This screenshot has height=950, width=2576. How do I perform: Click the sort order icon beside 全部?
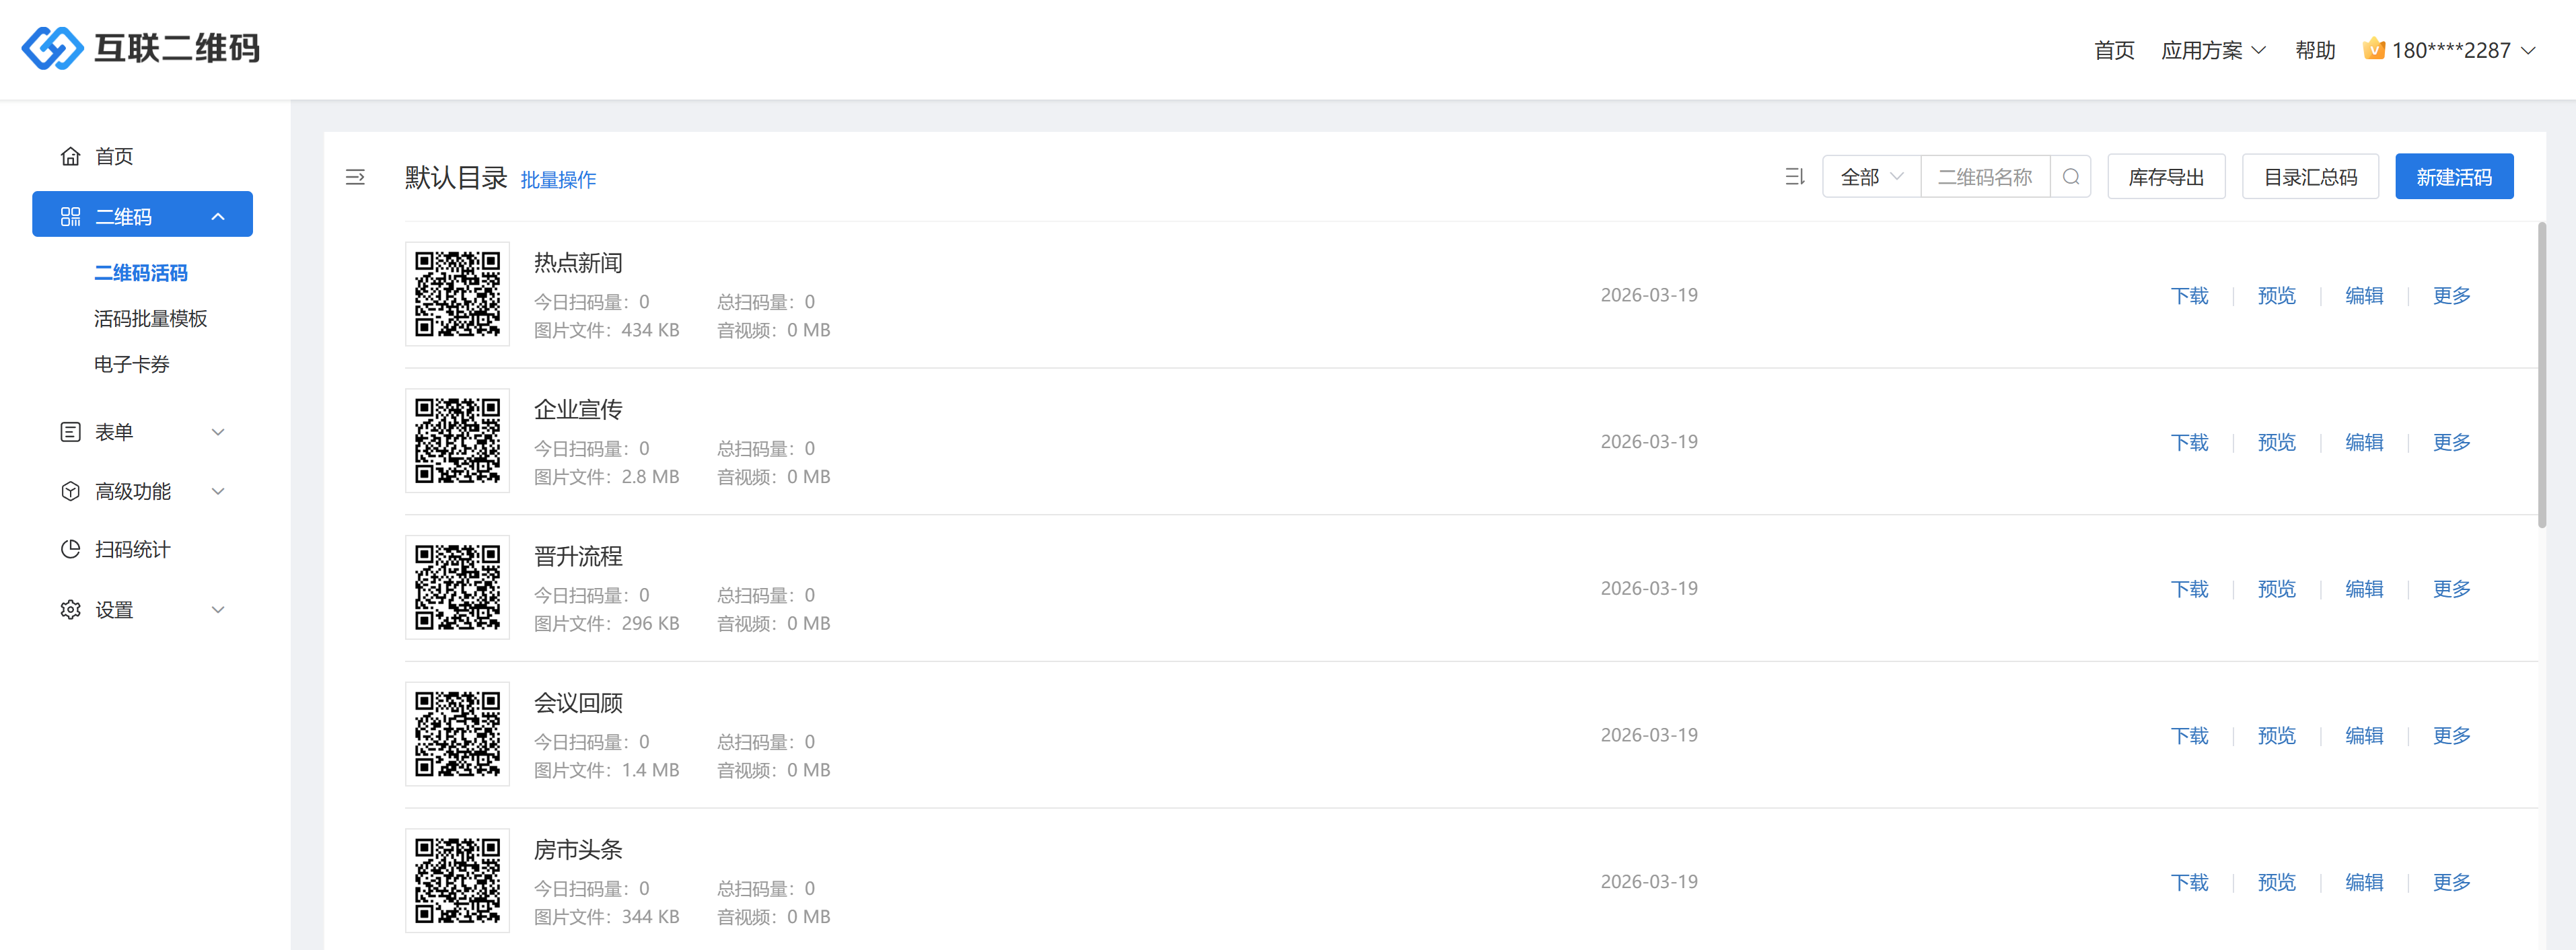point(1794,177)
